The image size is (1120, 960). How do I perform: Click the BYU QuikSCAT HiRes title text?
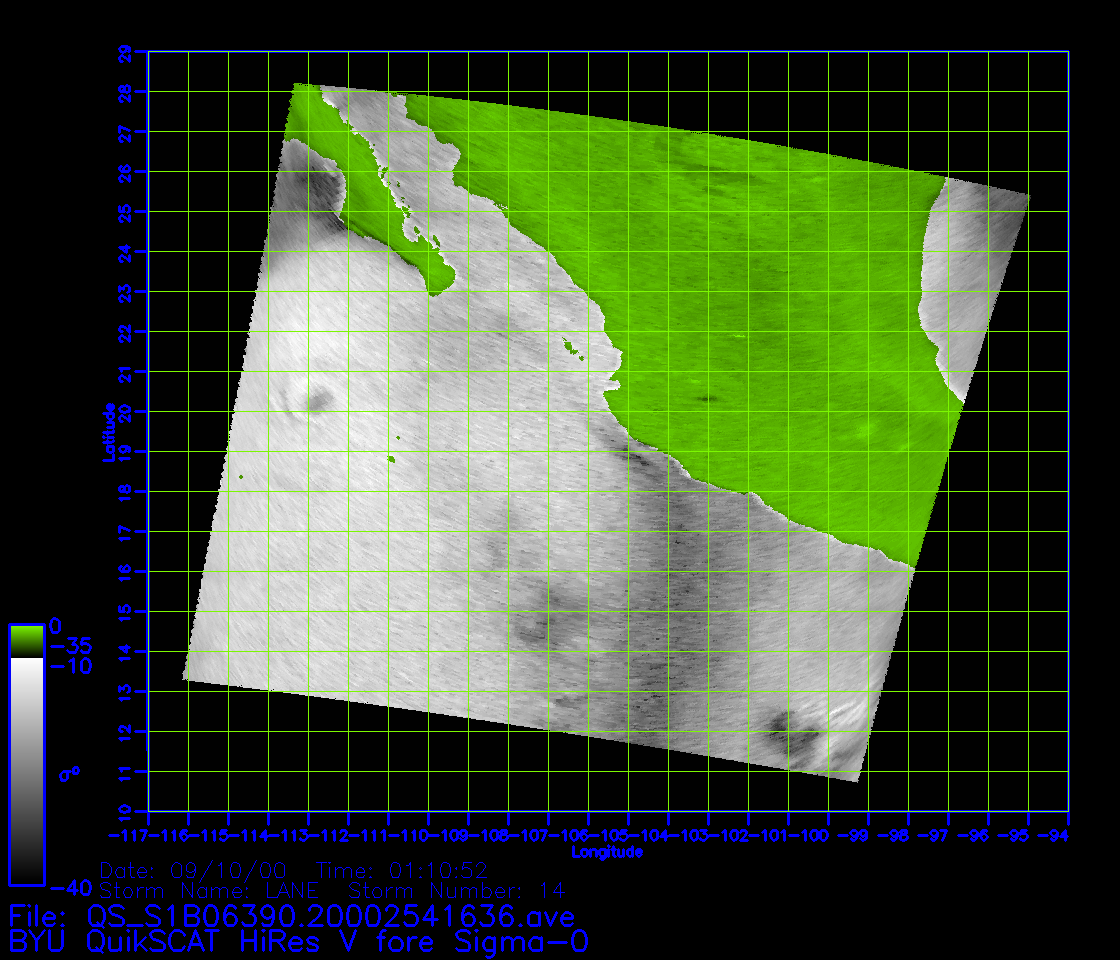298,942
